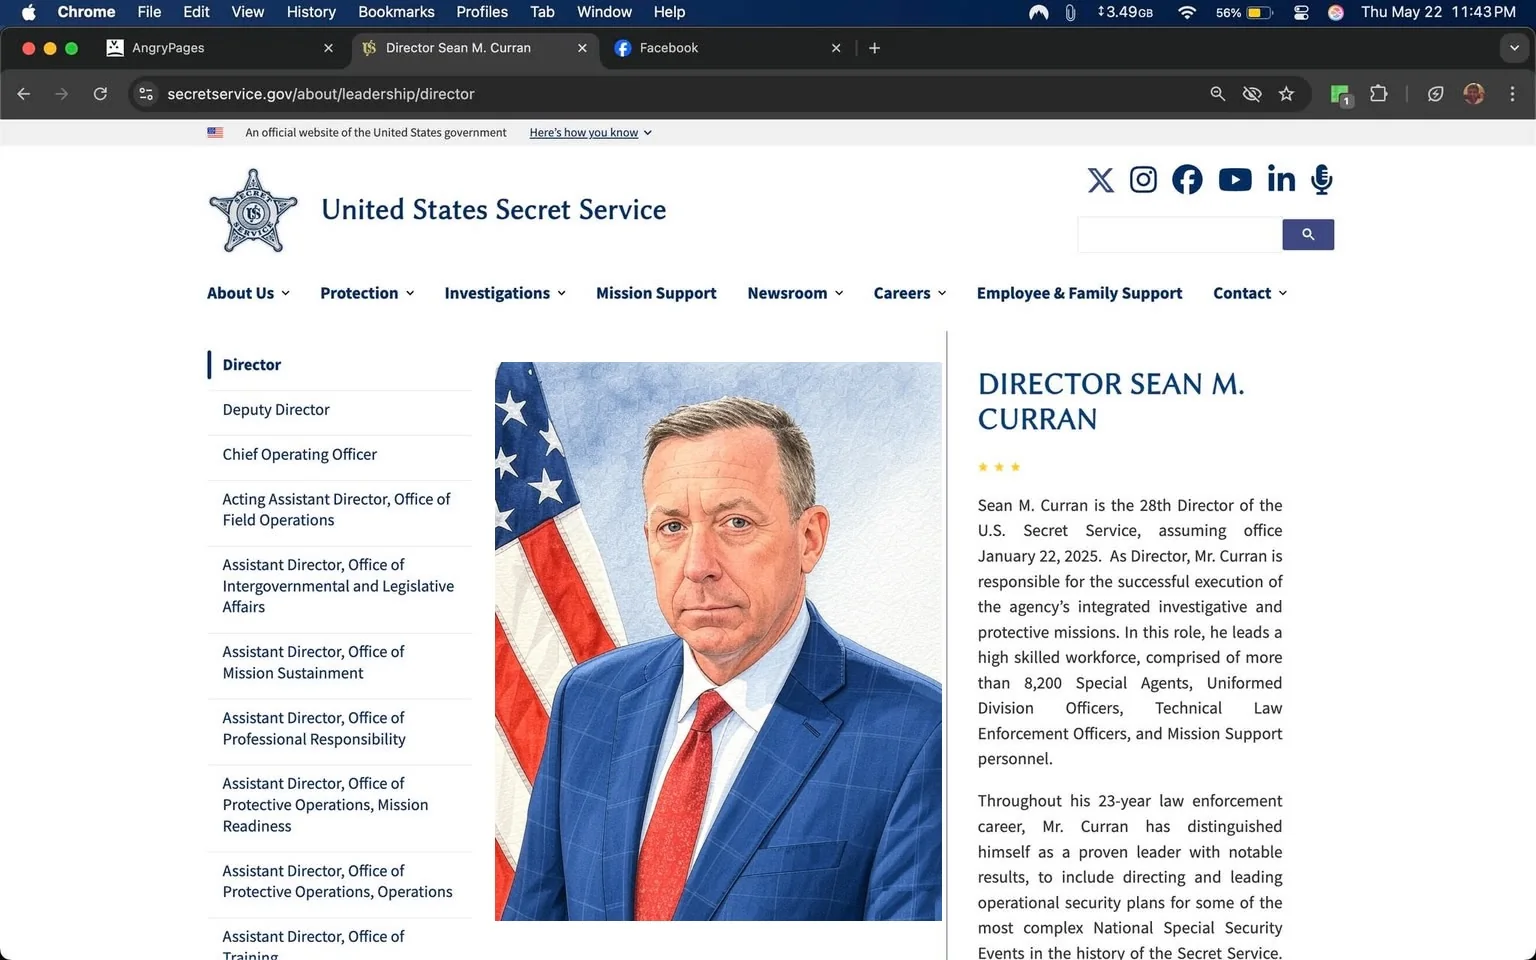Viewport: 1536px width, 960px height.
Task: Open Intergovernmental and Legislative Affairs link
Action: pos(338,586)
